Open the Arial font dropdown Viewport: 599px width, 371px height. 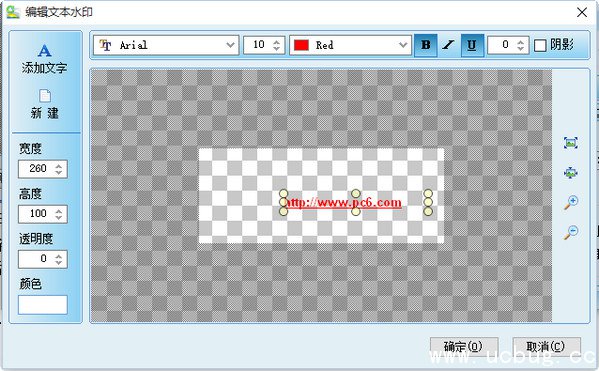pos(166,45)
